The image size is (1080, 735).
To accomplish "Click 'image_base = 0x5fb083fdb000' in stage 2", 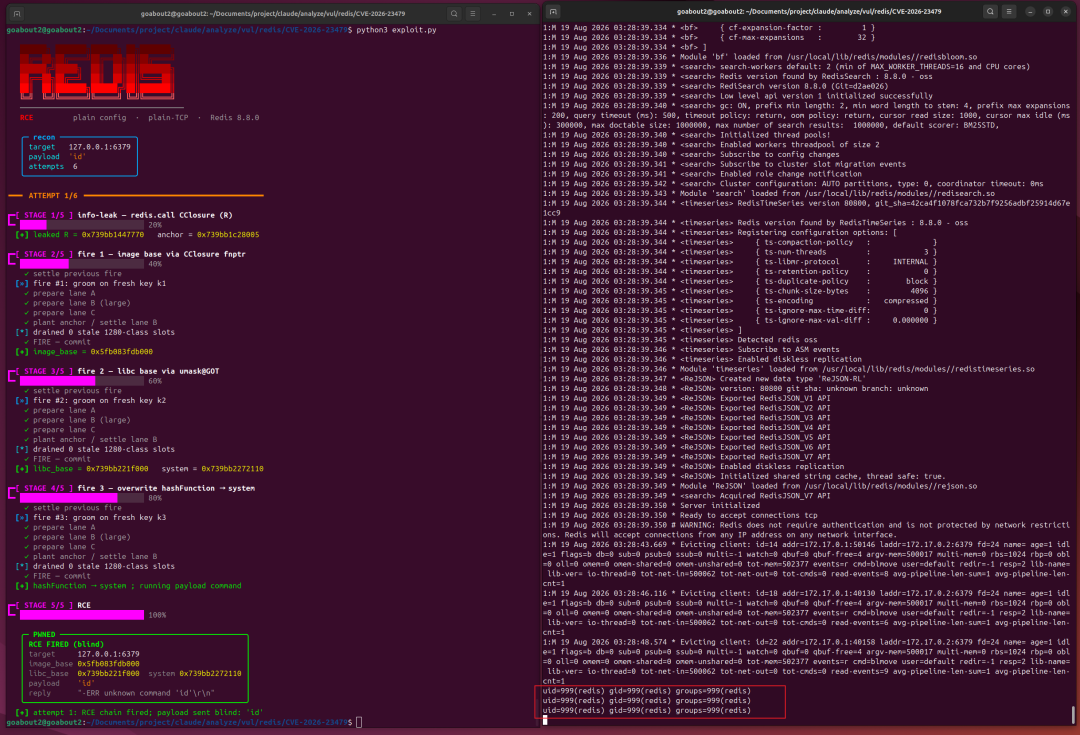I will (92, 352).
